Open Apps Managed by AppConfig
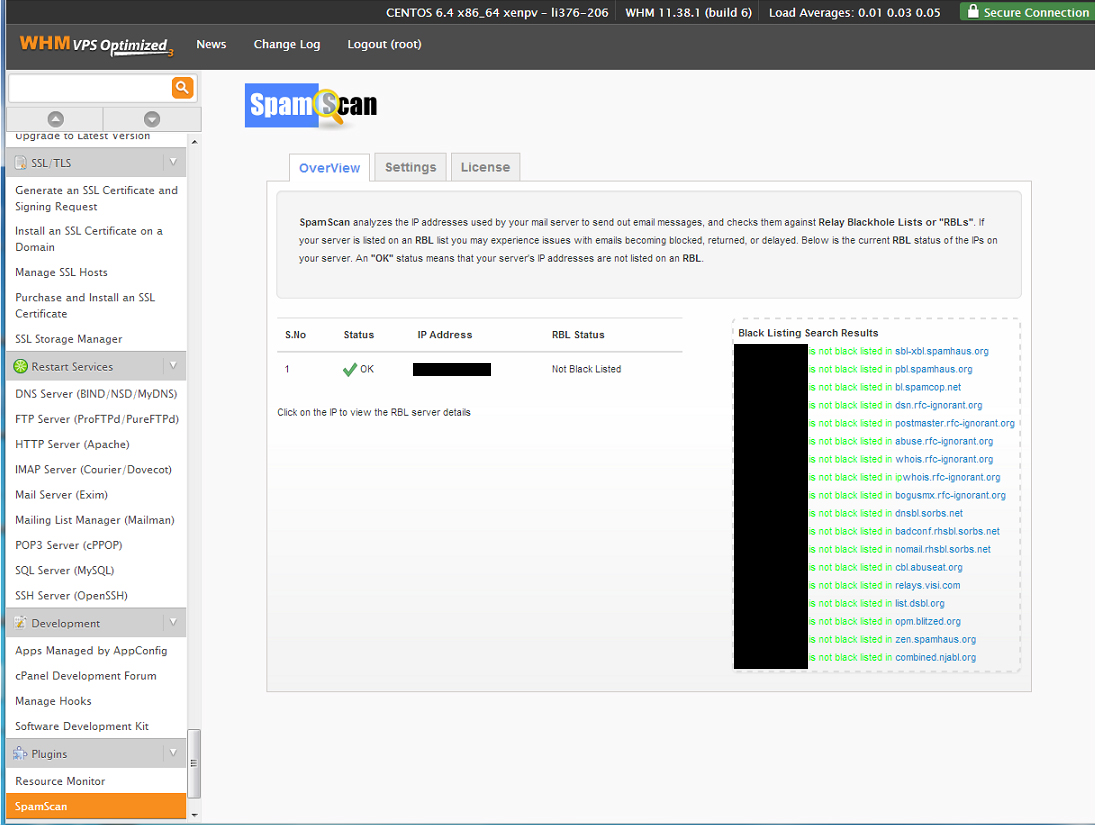Screen dimensions: 1097x825 [91, 651]
